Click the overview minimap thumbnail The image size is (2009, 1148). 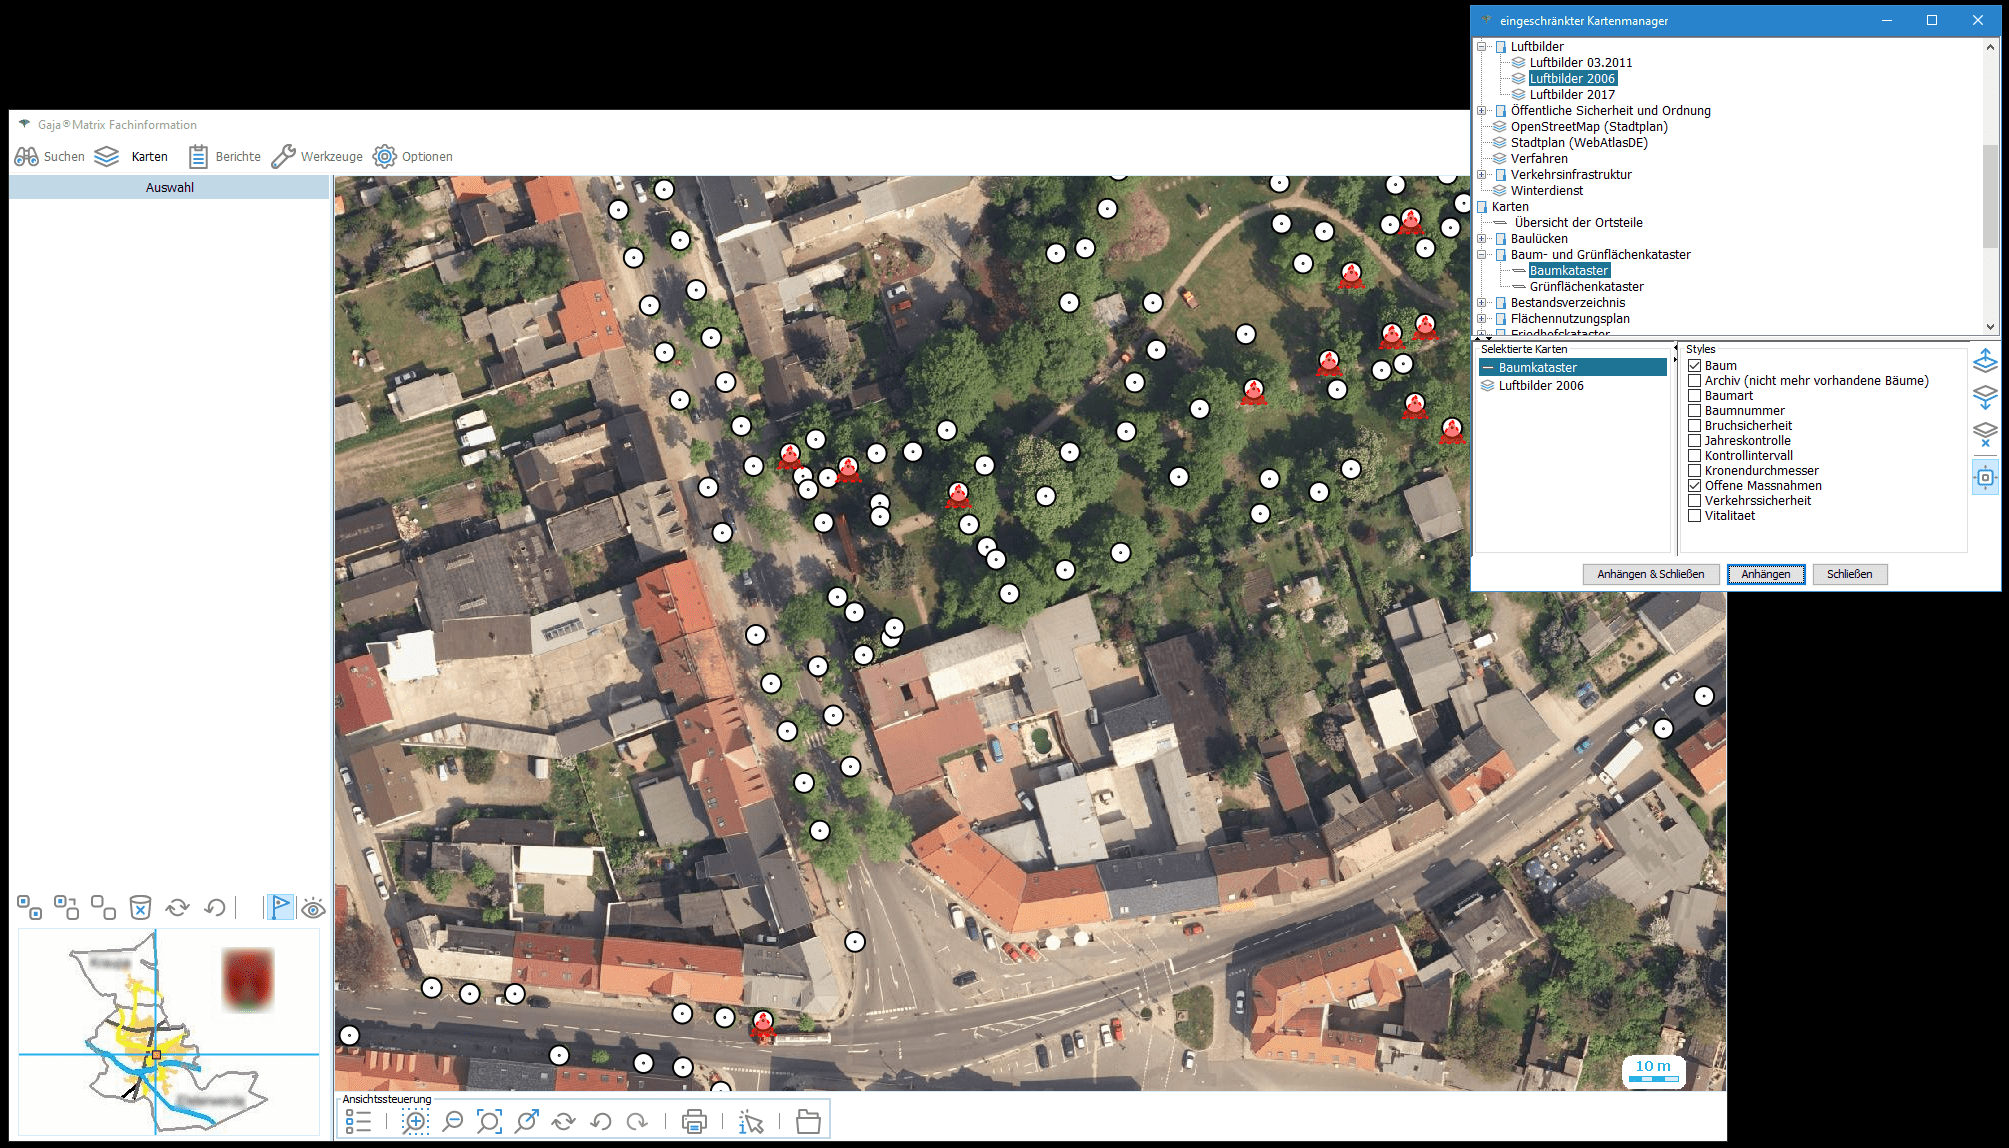[x=169, y=1032]
